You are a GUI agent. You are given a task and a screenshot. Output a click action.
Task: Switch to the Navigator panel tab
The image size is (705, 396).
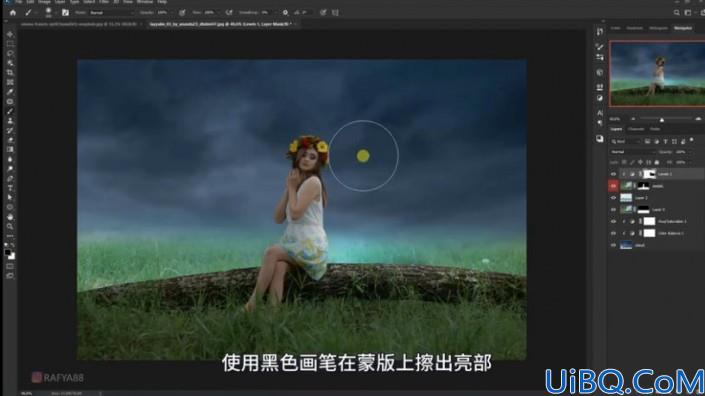683,28
